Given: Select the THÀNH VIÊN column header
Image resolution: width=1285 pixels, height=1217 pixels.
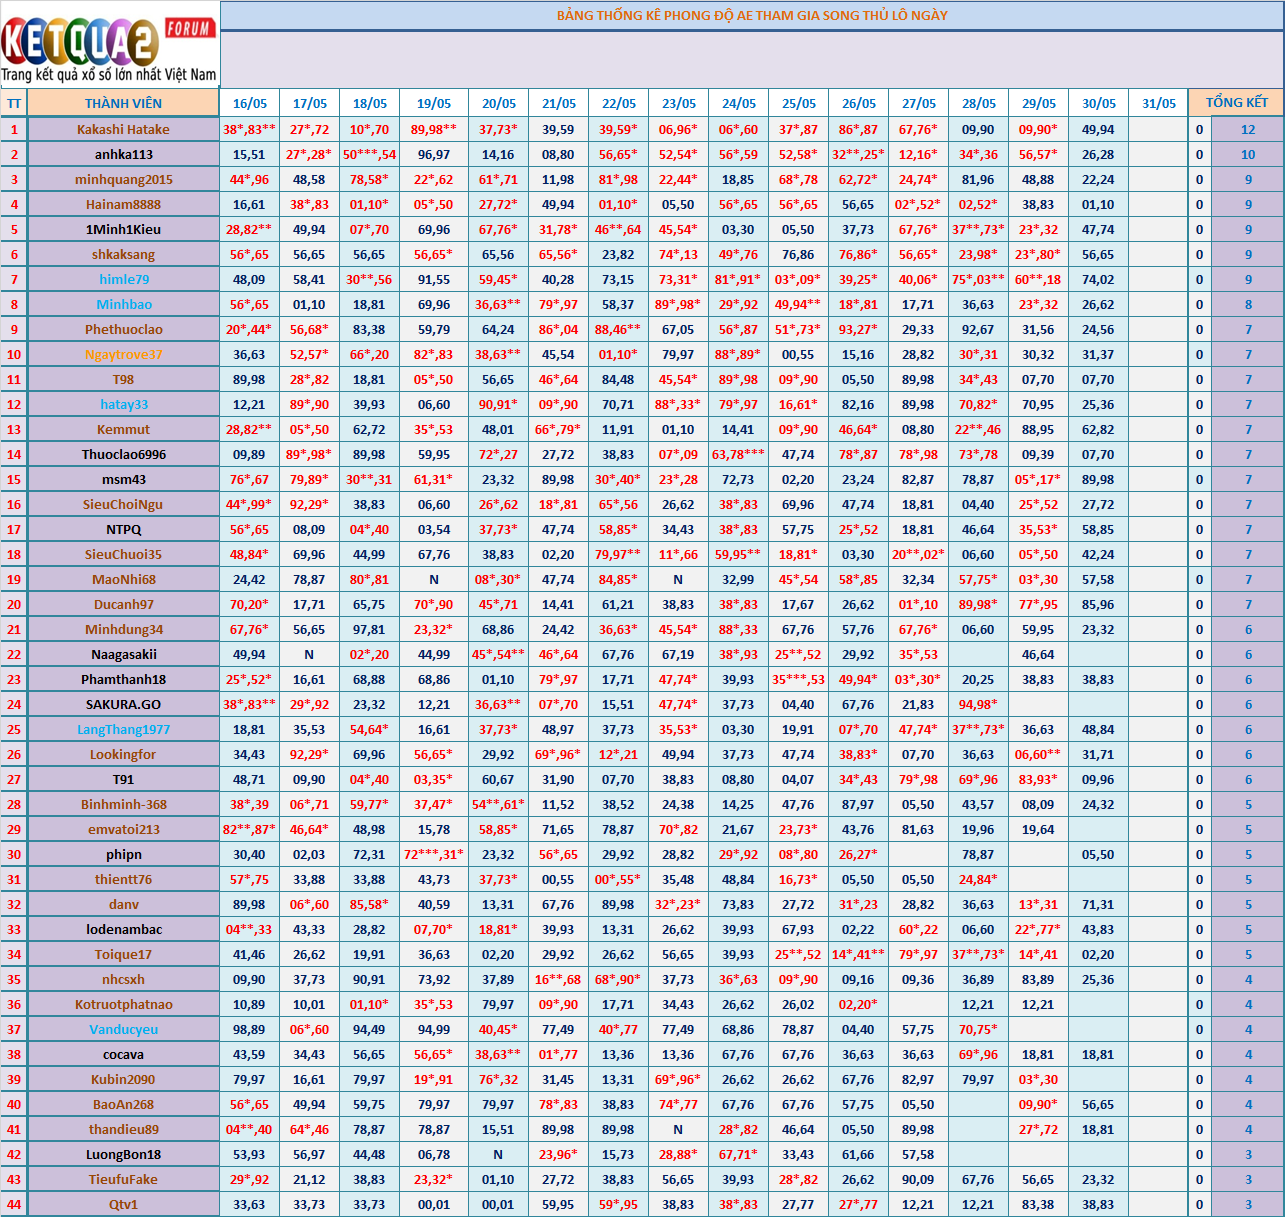Looking at the screenshot, I should [123, 103].
